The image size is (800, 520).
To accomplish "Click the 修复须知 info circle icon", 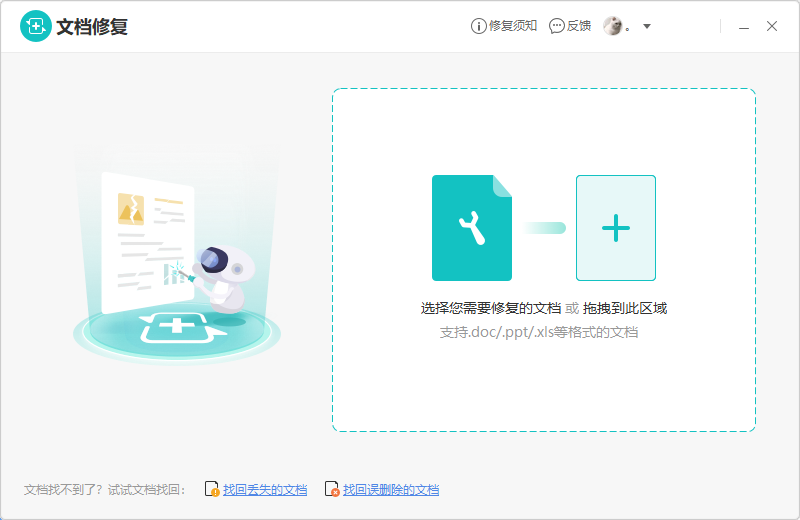I will [478, 26].
